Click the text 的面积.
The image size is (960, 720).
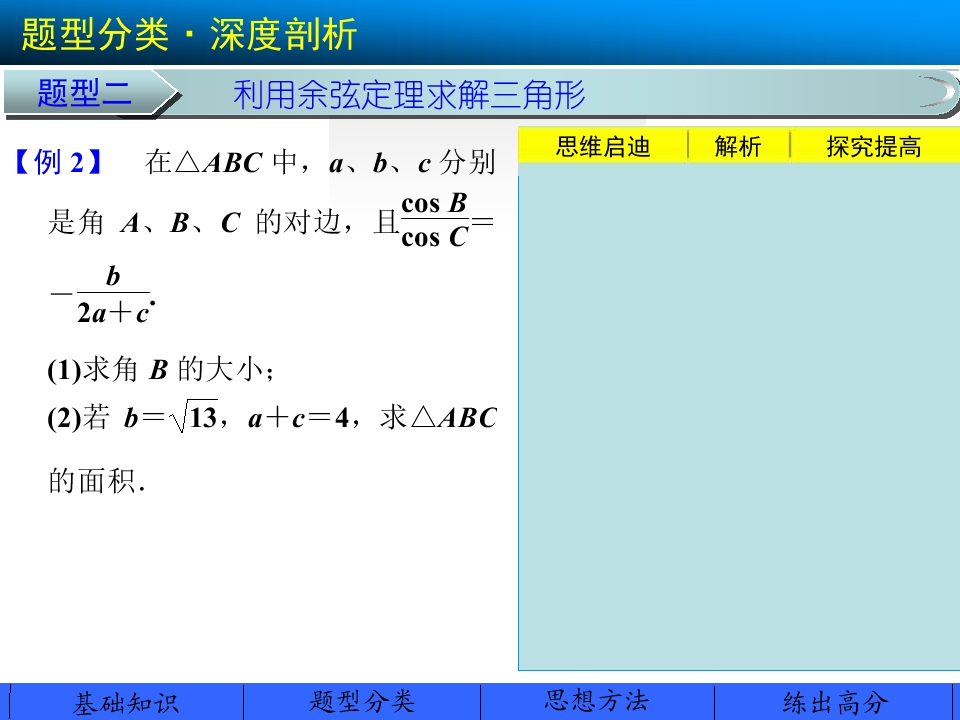point(97,481)
